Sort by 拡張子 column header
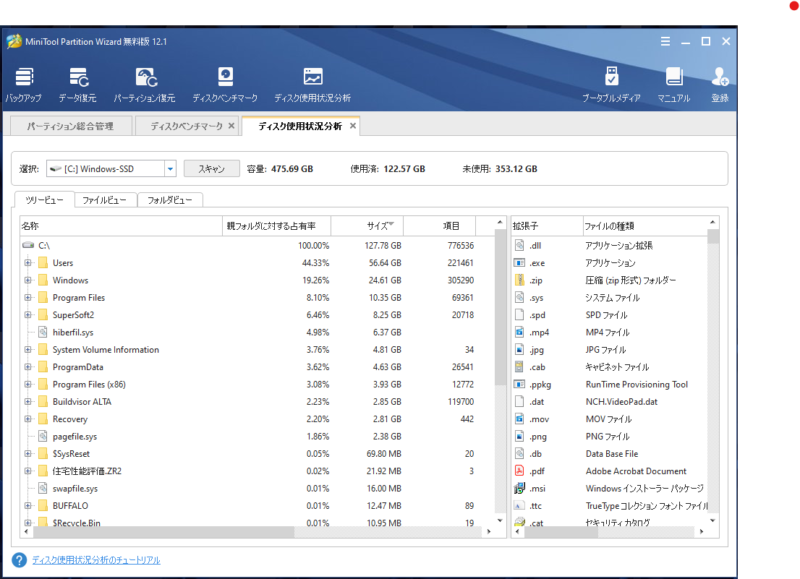The height and width of the screenshot is (579, 800). [x=547, y=225]
